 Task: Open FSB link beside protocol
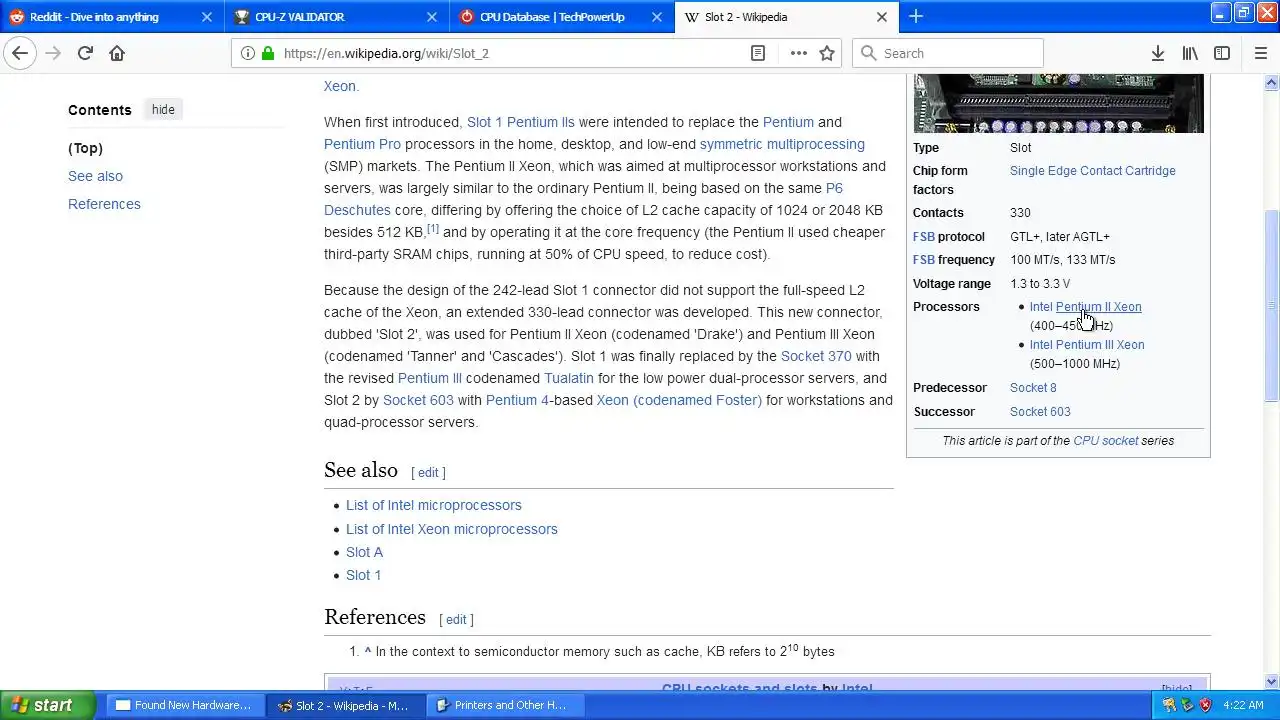[923, 237]
